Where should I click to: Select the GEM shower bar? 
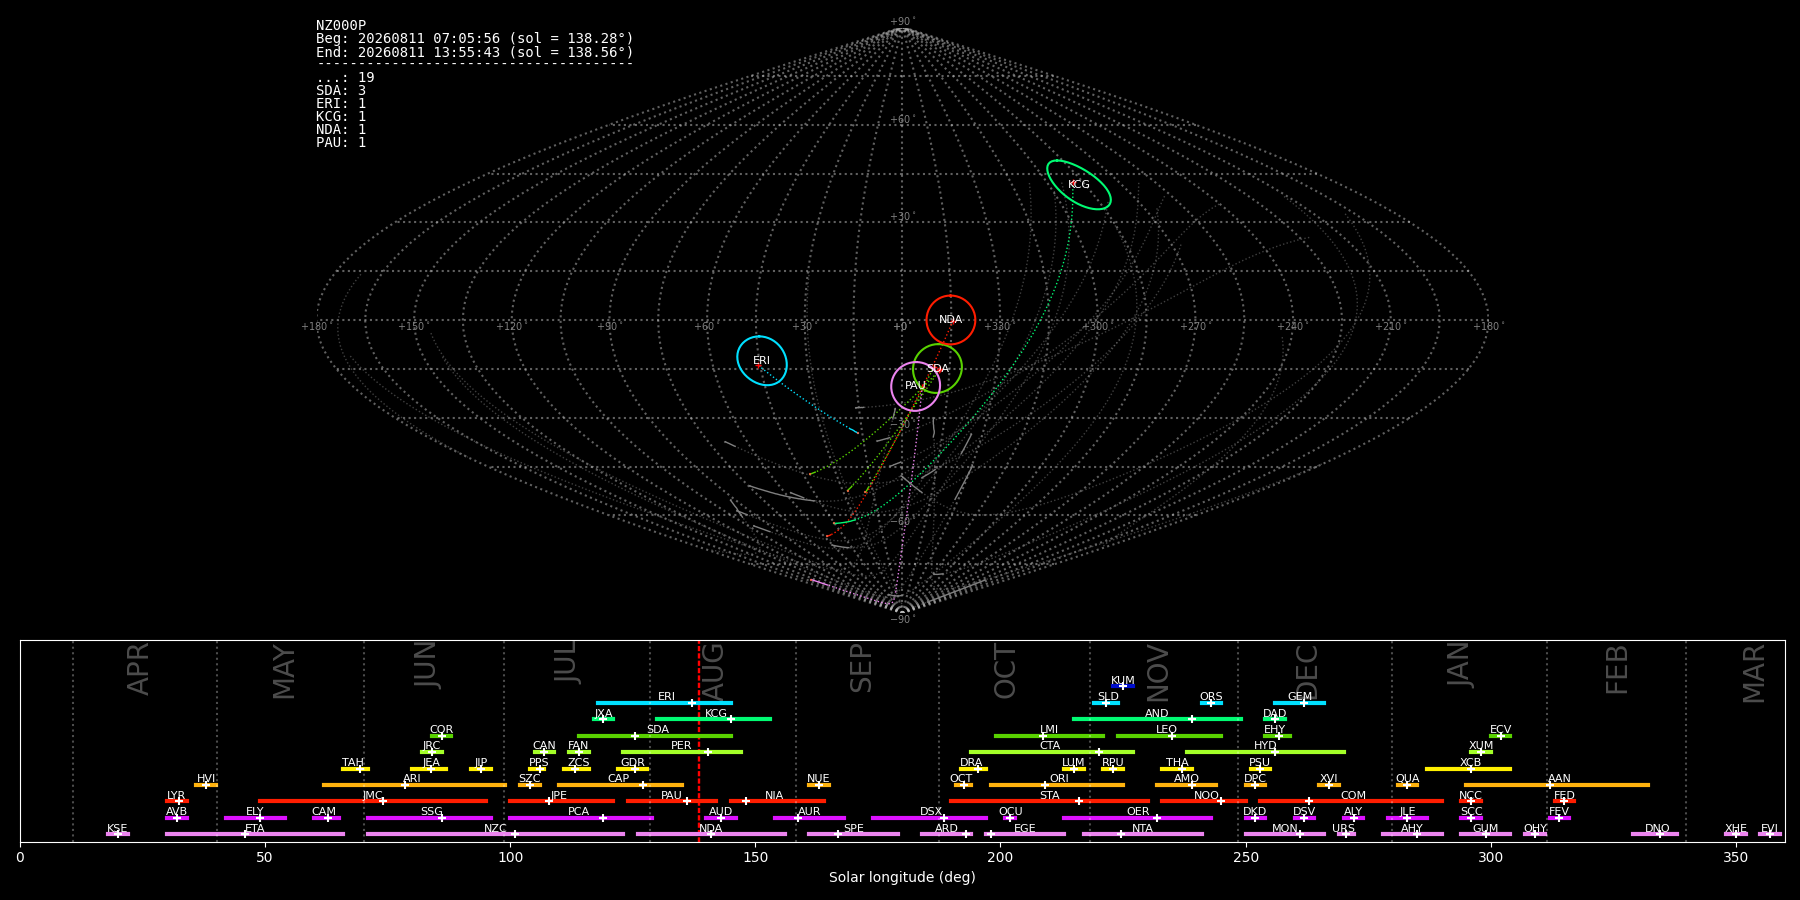[1299, 703]
